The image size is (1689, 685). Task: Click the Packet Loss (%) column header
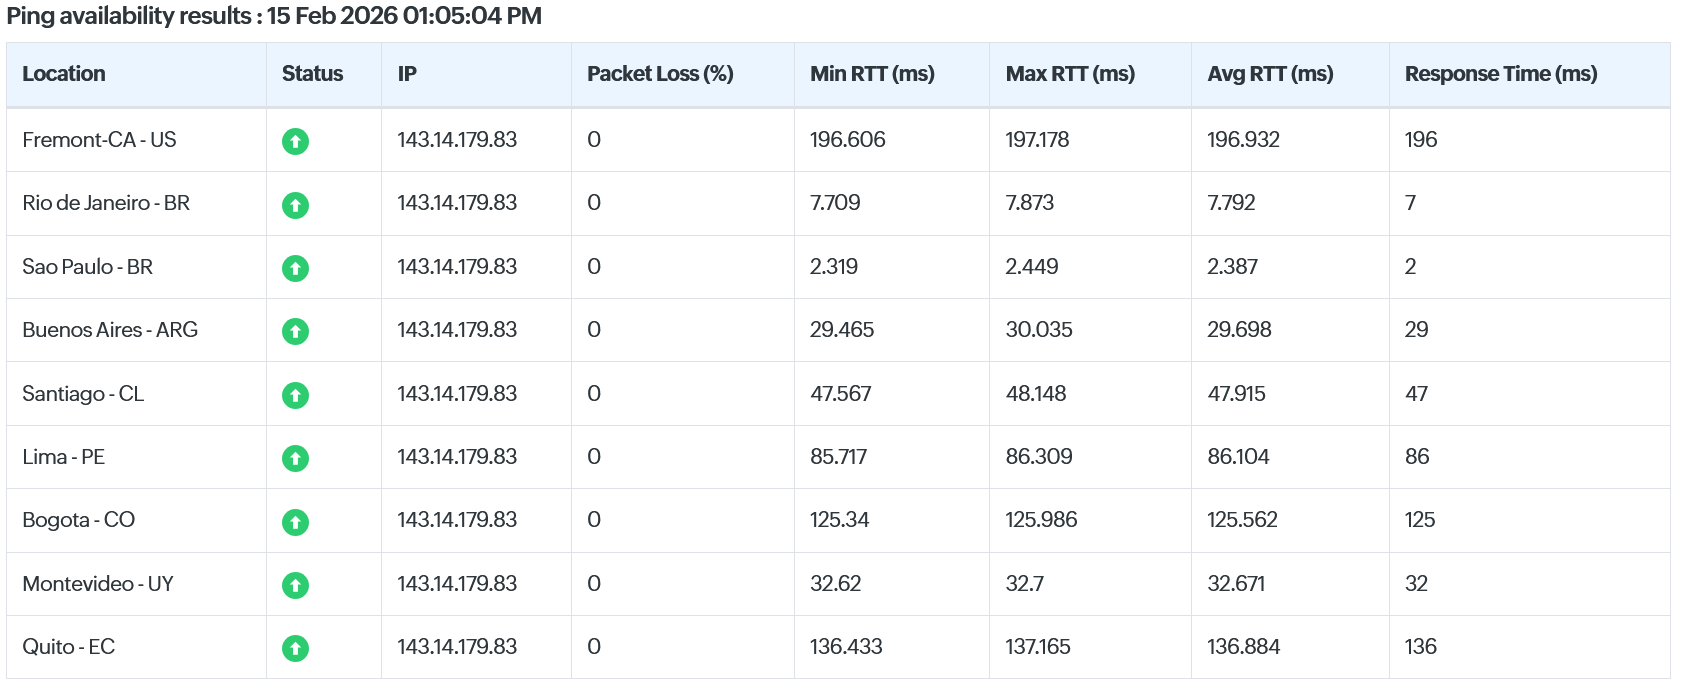[x=660, y=74]
